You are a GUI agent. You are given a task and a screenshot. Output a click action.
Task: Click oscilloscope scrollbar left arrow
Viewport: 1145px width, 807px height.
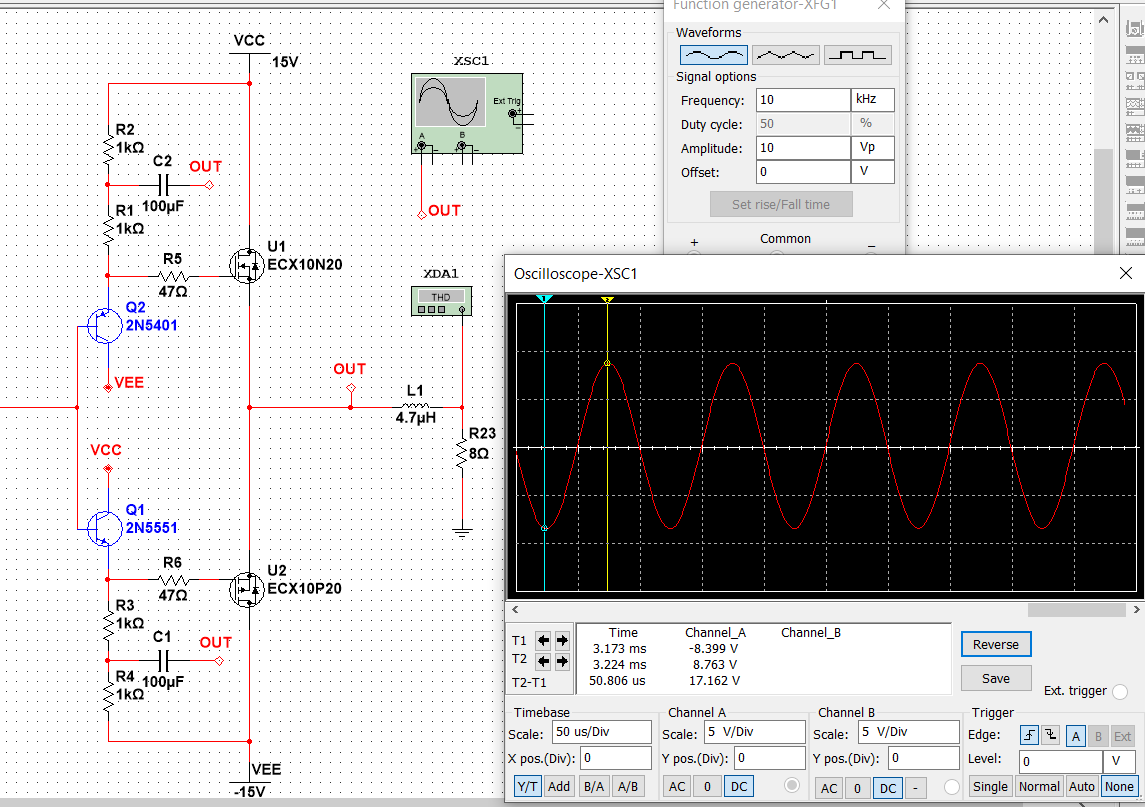point(516,609)
